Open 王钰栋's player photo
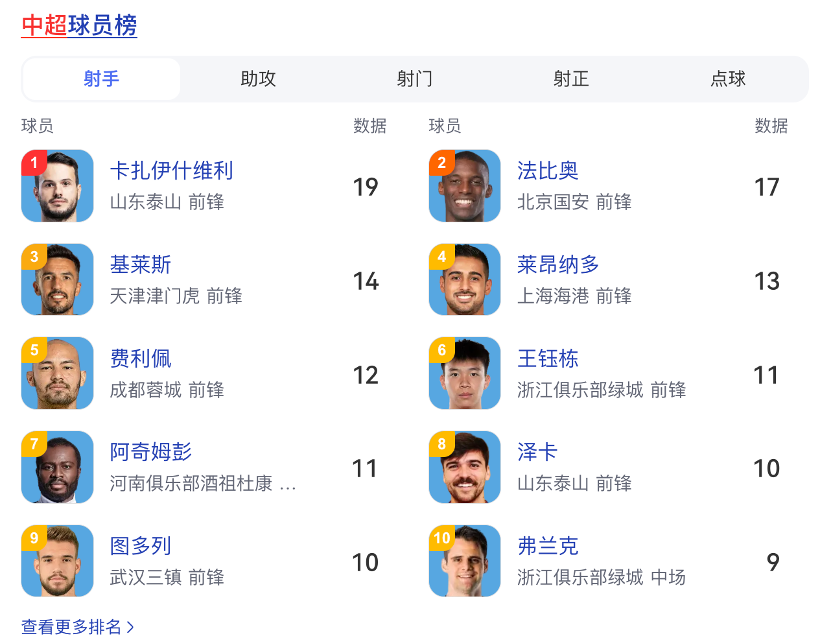Viewport: 832px width, 638px height. click(465, 374)
